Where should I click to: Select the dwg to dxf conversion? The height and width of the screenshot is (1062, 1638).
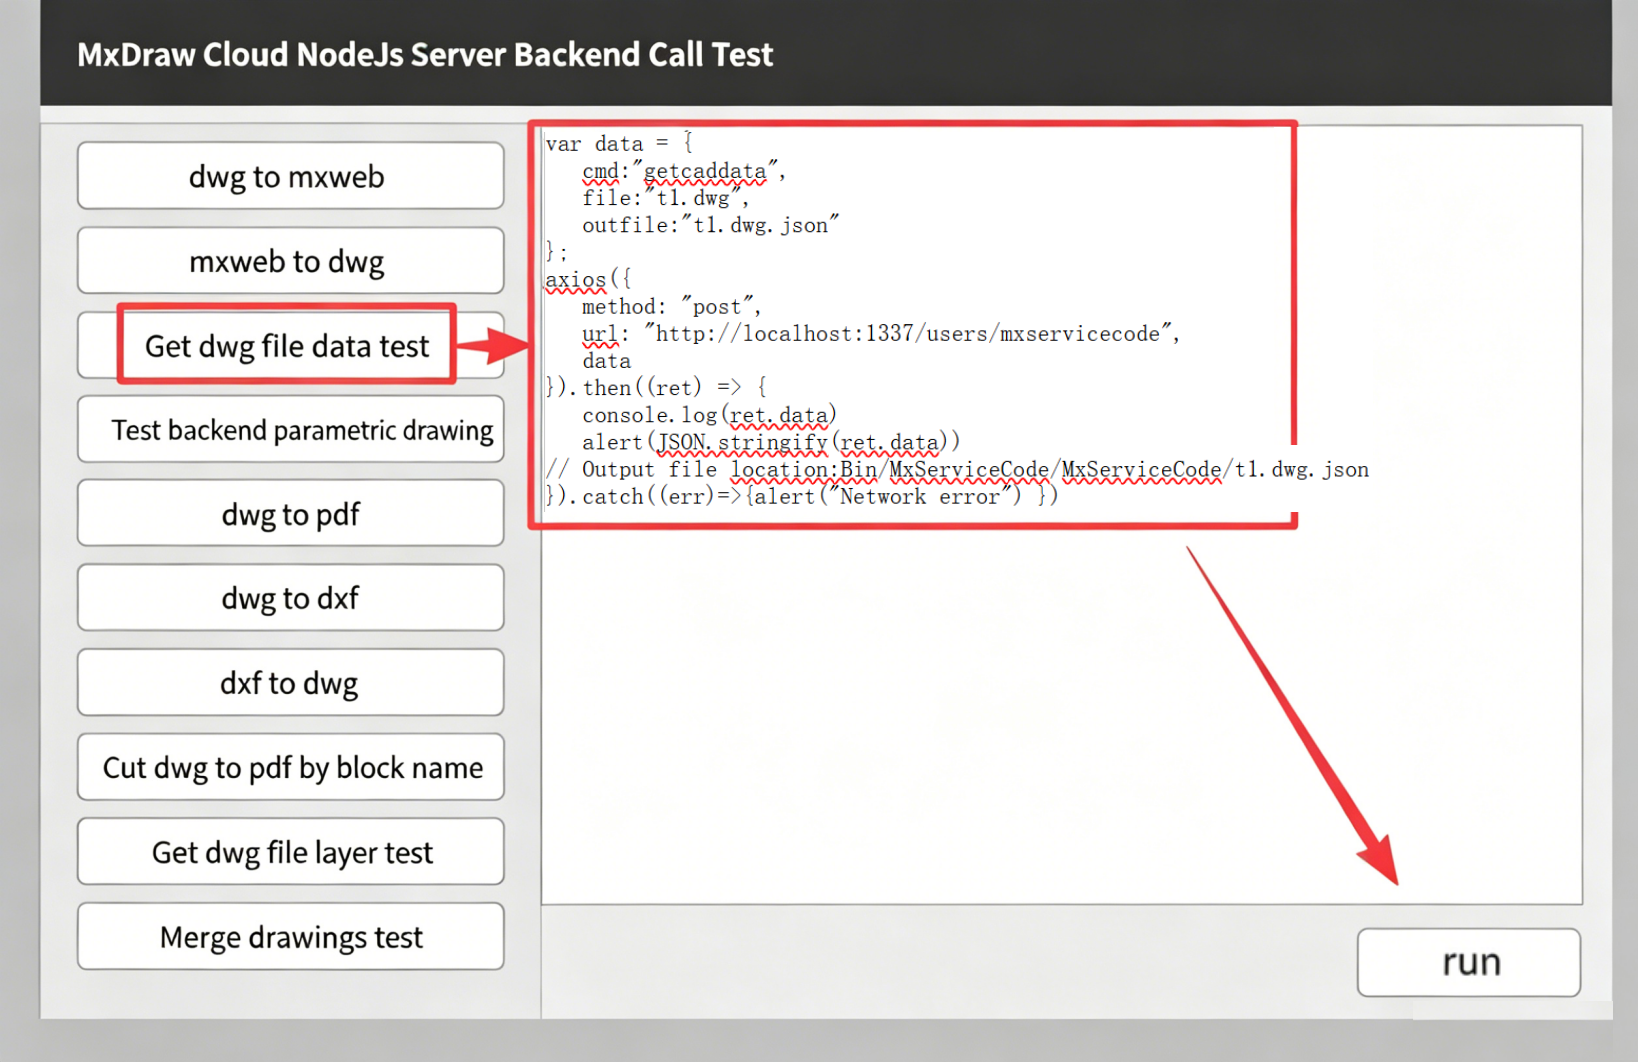(290, 598)
